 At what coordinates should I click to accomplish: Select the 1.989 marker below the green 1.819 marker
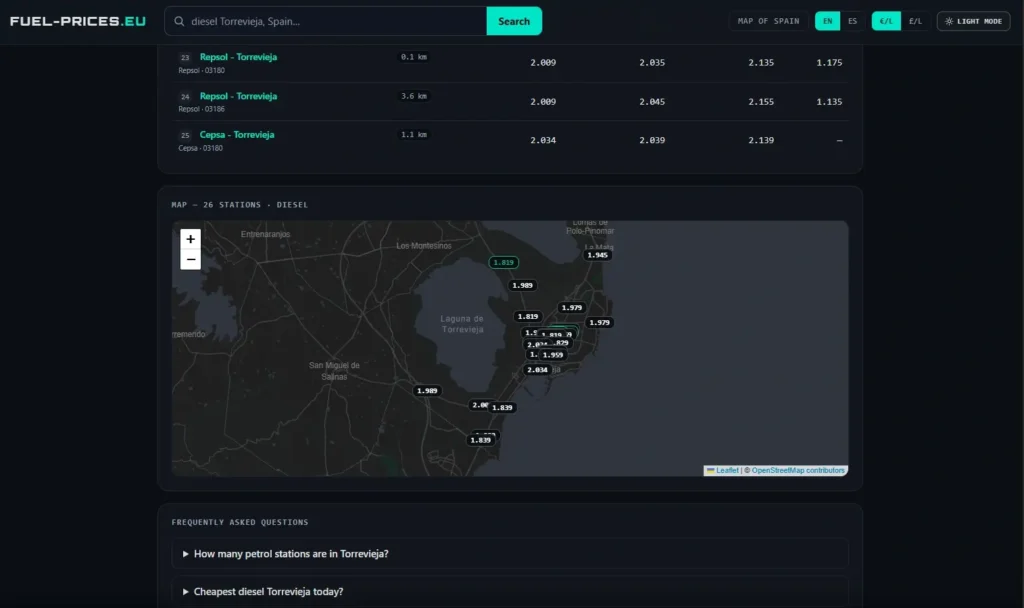point(522,285)
